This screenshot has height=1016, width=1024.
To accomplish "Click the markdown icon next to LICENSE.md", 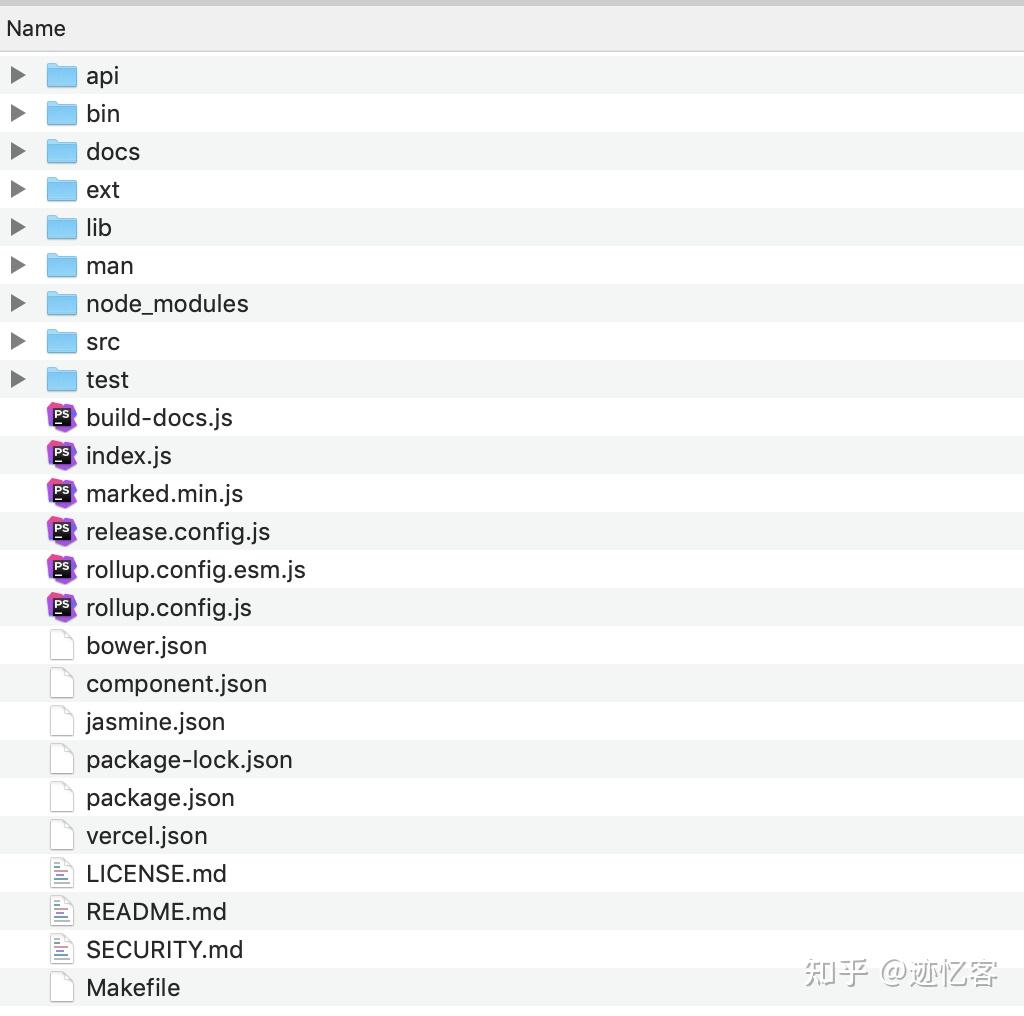I will click(x=61, y=873).
